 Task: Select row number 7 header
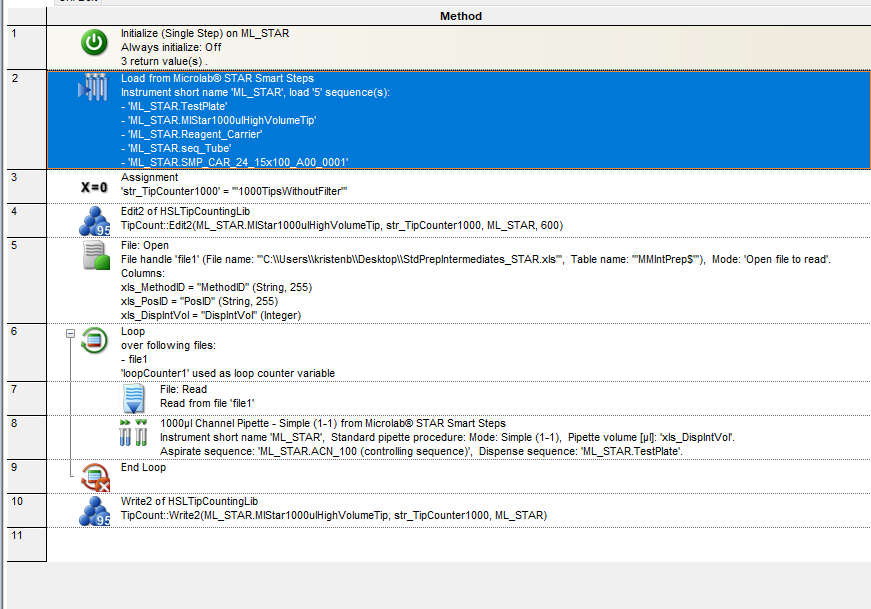coord(27,398)
